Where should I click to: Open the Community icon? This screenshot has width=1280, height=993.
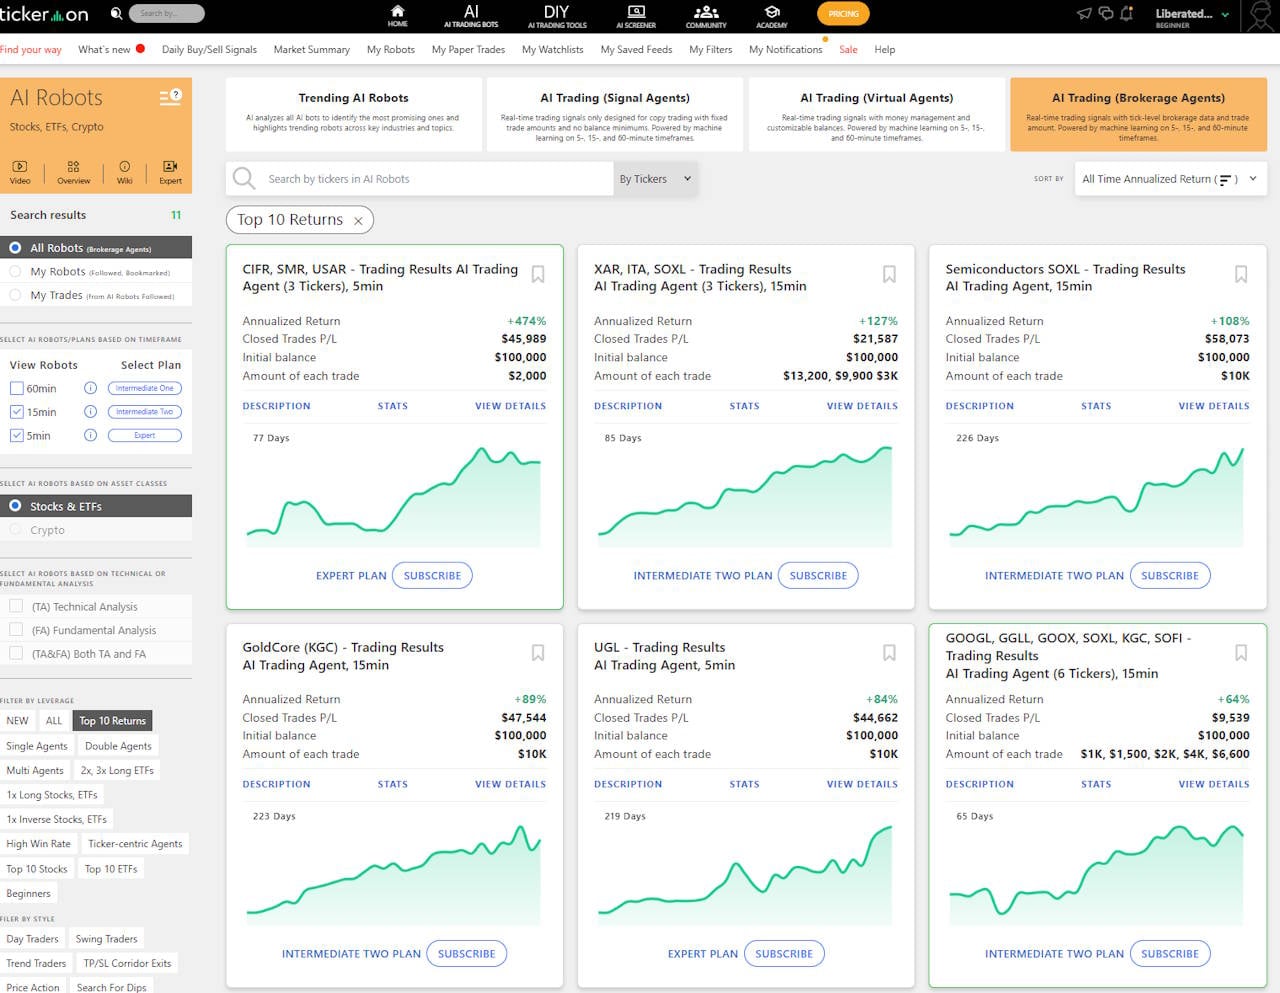click(x=706, y=15)
